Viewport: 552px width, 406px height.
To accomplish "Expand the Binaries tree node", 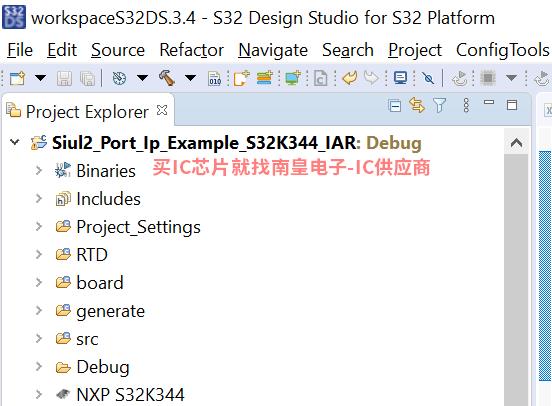I will tap(39, 170).
